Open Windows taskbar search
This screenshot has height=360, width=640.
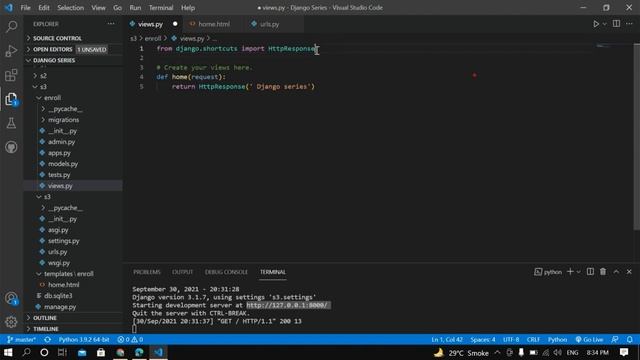pyautogui.click(x=27, y=352)
